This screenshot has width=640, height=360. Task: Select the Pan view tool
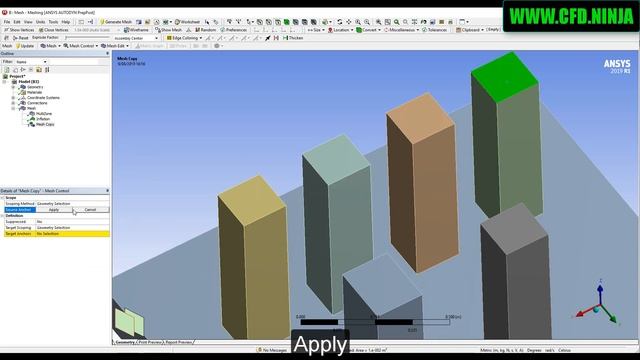[349, 22]
